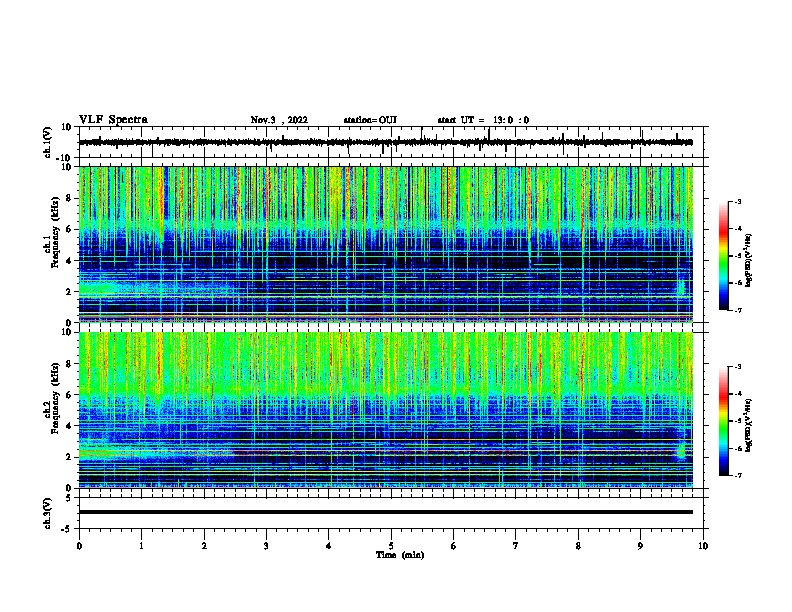Click the time axis tick label "1"

[141, 546]
